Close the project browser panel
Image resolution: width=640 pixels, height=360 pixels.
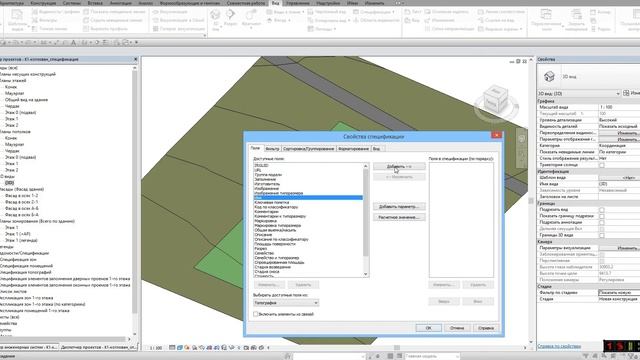tap(136, 59)
